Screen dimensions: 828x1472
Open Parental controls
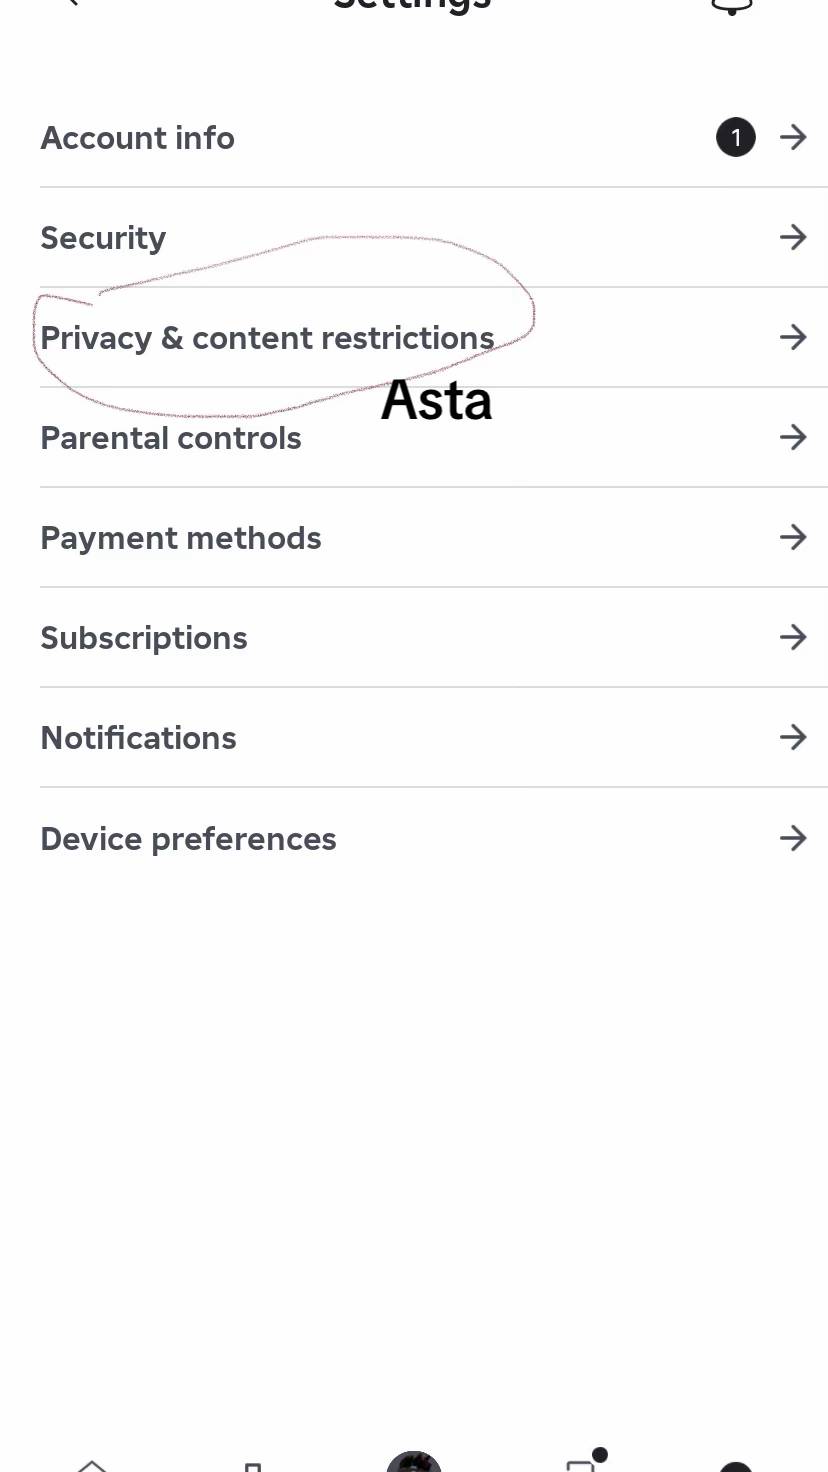pyautogui.click(x=434, y=437)
